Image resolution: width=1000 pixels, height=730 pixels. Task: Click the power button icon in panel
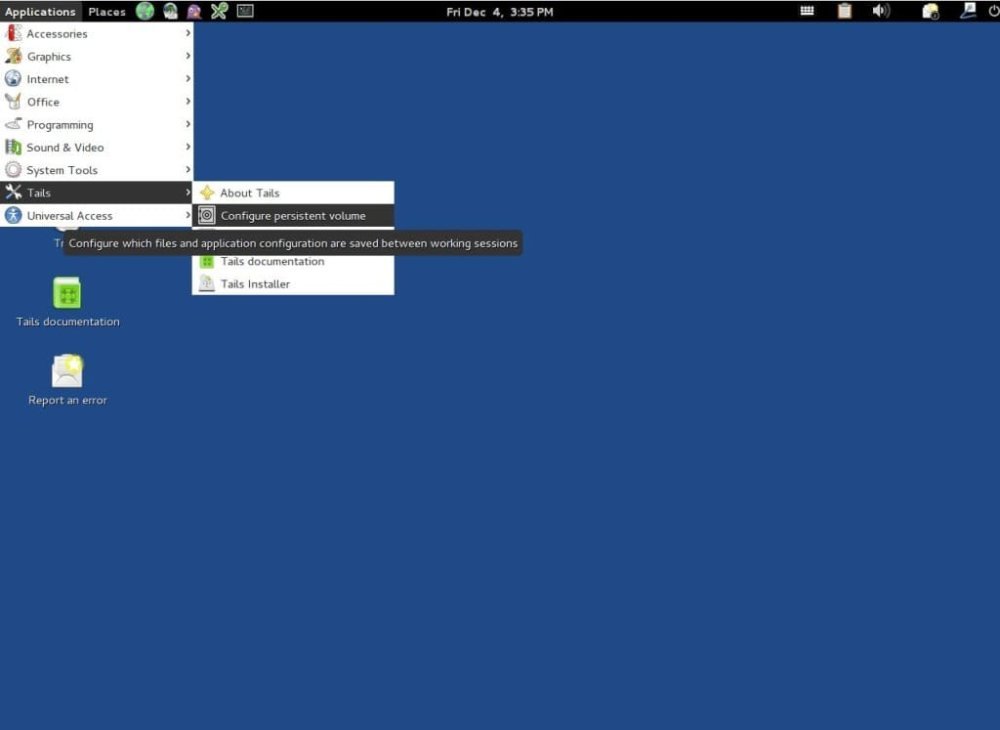(x=993, y=11)
